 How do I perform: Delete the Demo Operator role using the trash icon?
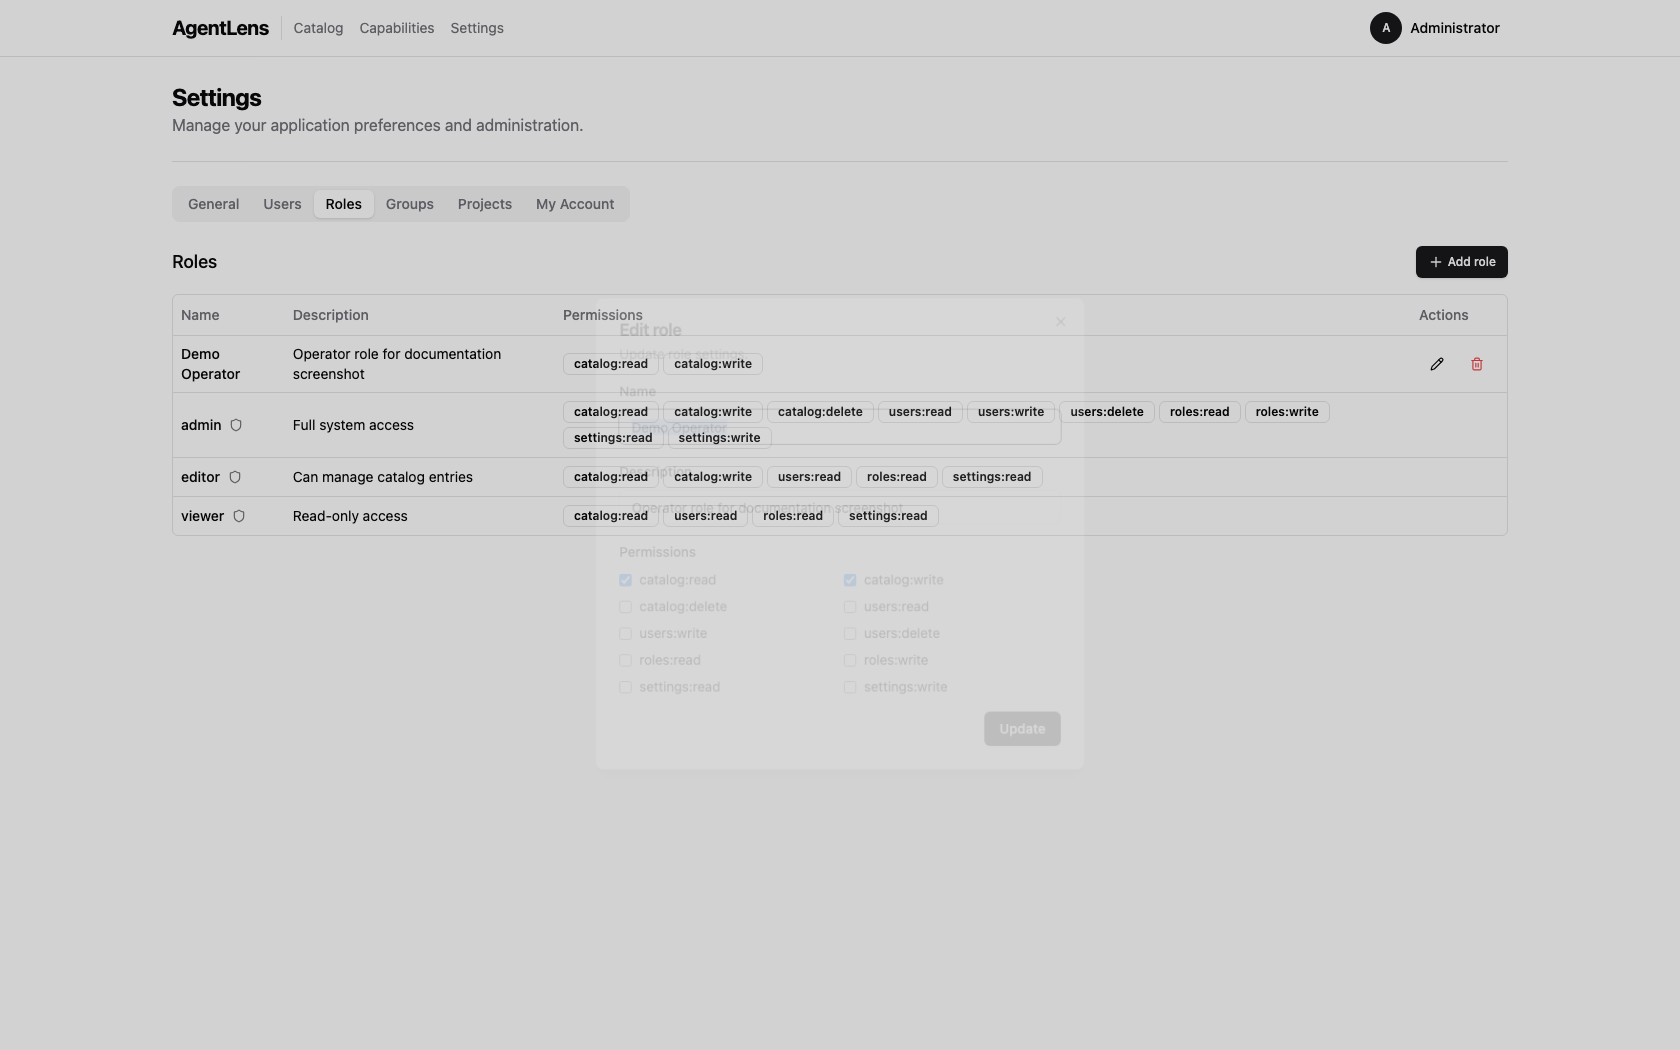[1476, 364]
